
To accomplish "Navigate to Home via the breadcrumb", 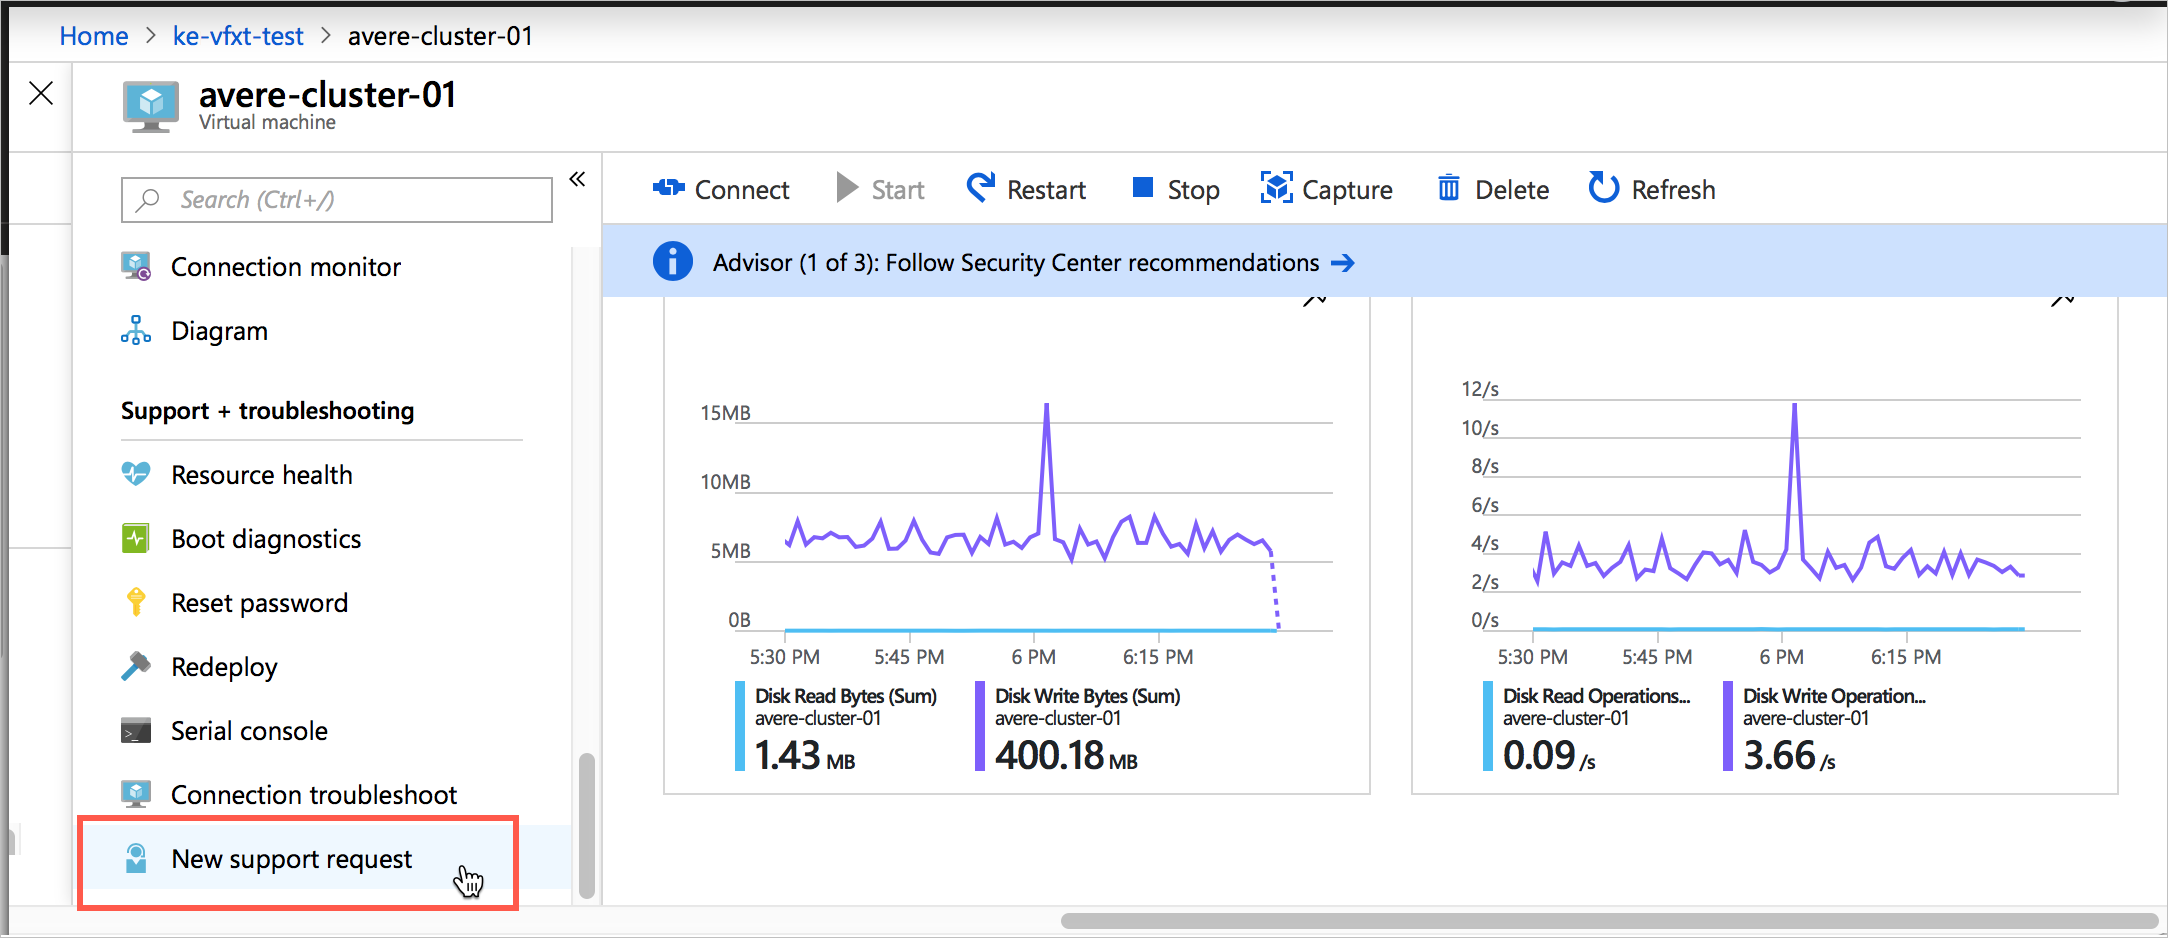I will point(93,36).
